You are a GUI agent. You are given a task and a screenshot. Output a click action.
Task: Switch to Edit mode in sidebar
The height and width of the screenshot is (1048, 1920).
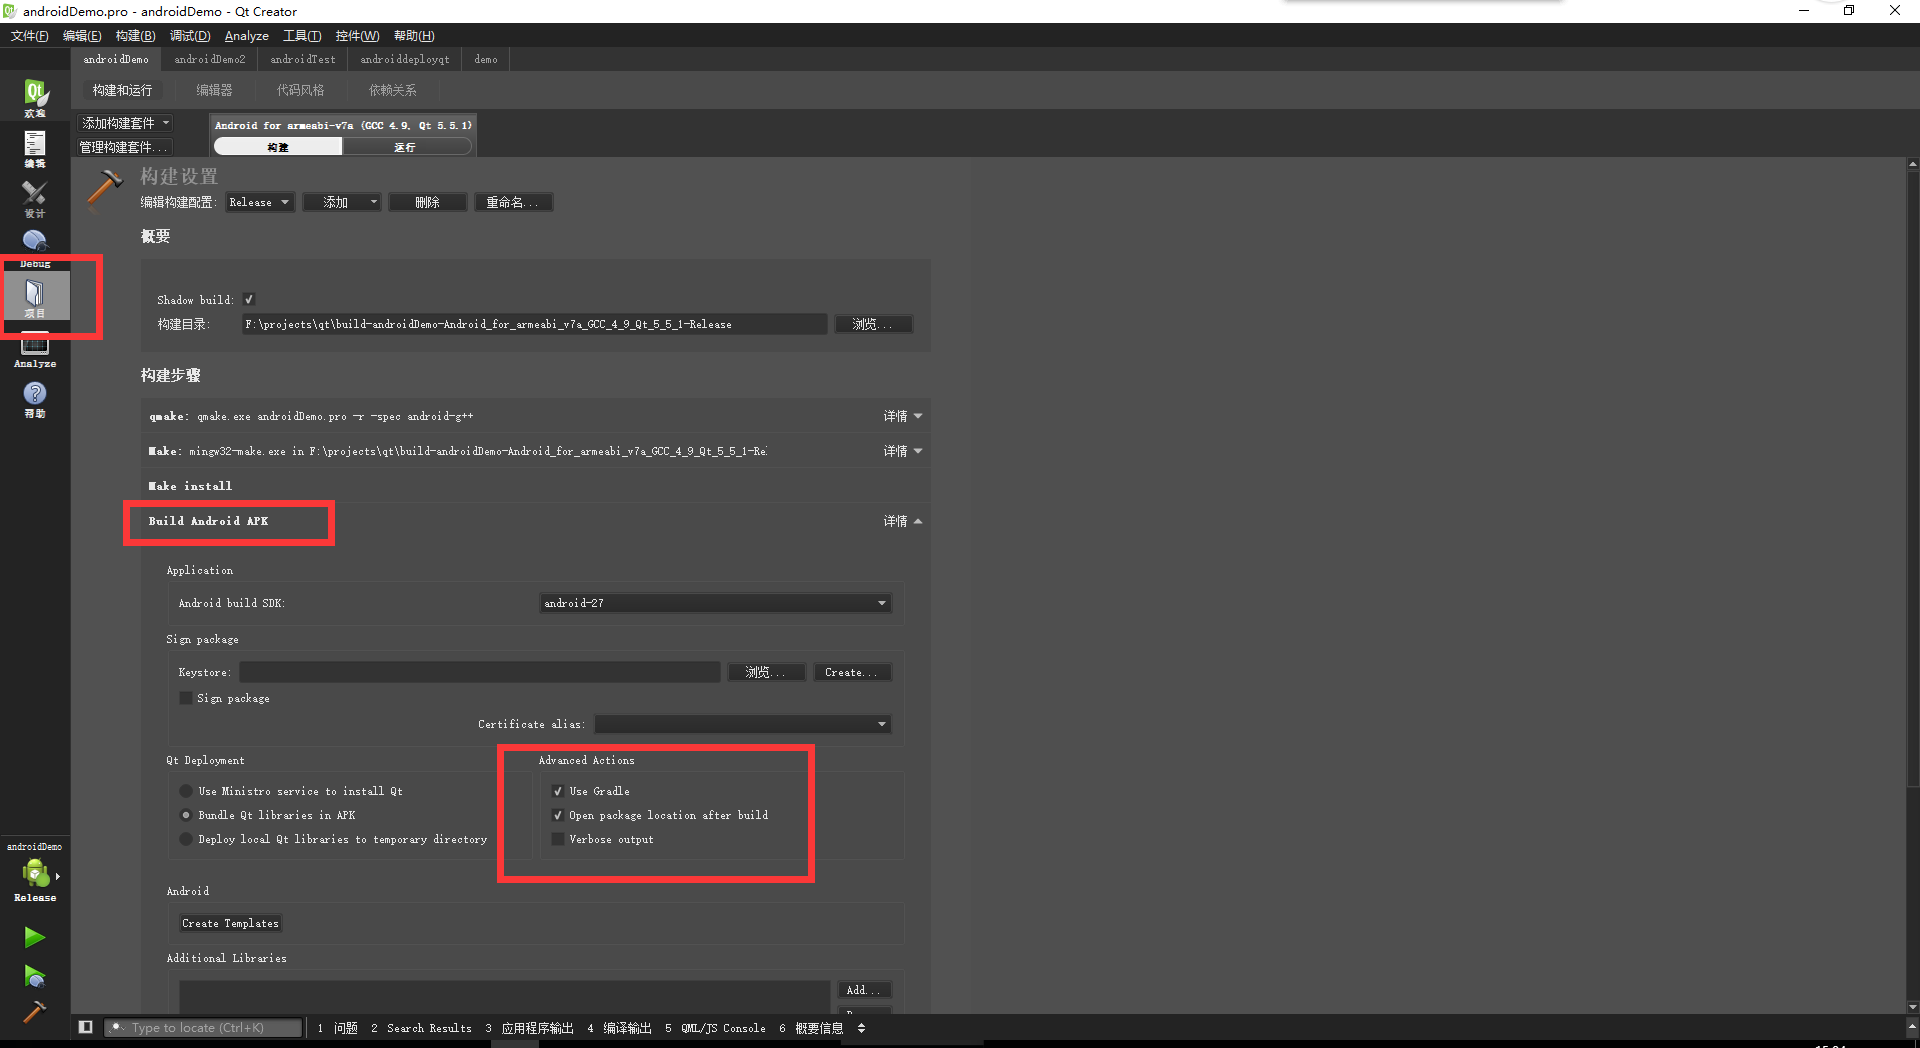click(x=35, y=148)
